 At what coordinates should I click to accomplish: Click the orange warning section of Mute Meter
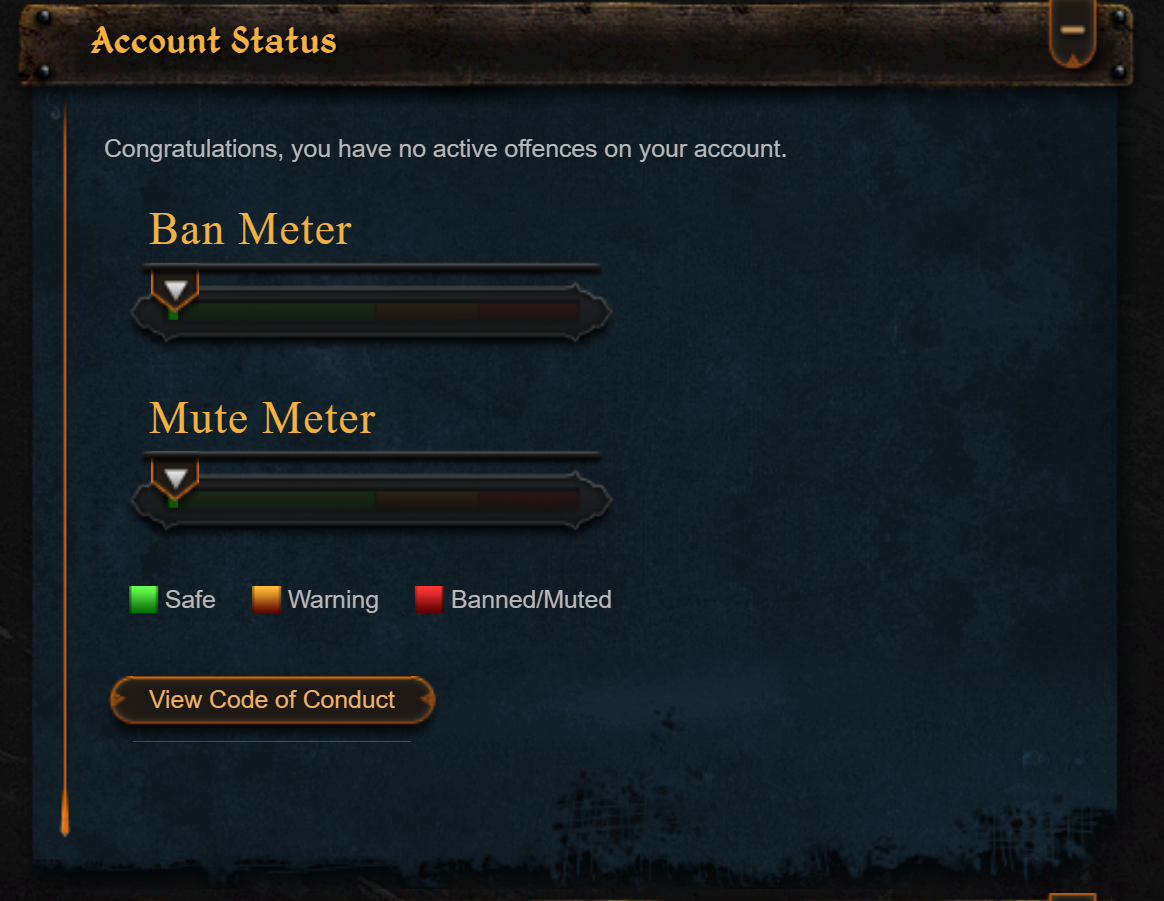pyautogui.click(x=428, y=500)
